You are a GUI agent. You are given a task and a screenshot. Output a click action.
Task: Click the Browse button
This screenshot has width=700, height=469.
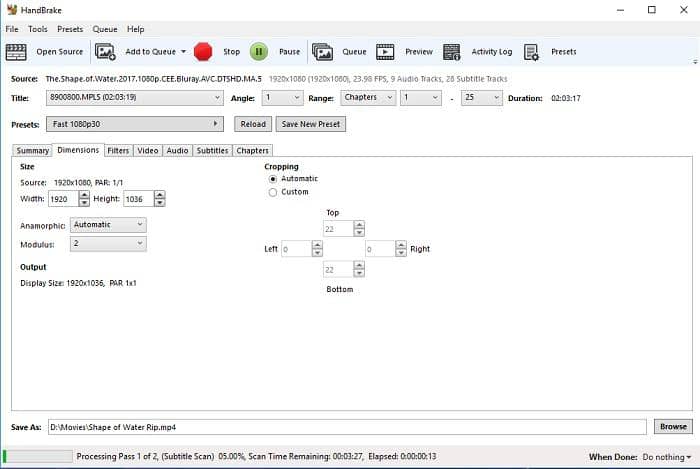point(673,427)
